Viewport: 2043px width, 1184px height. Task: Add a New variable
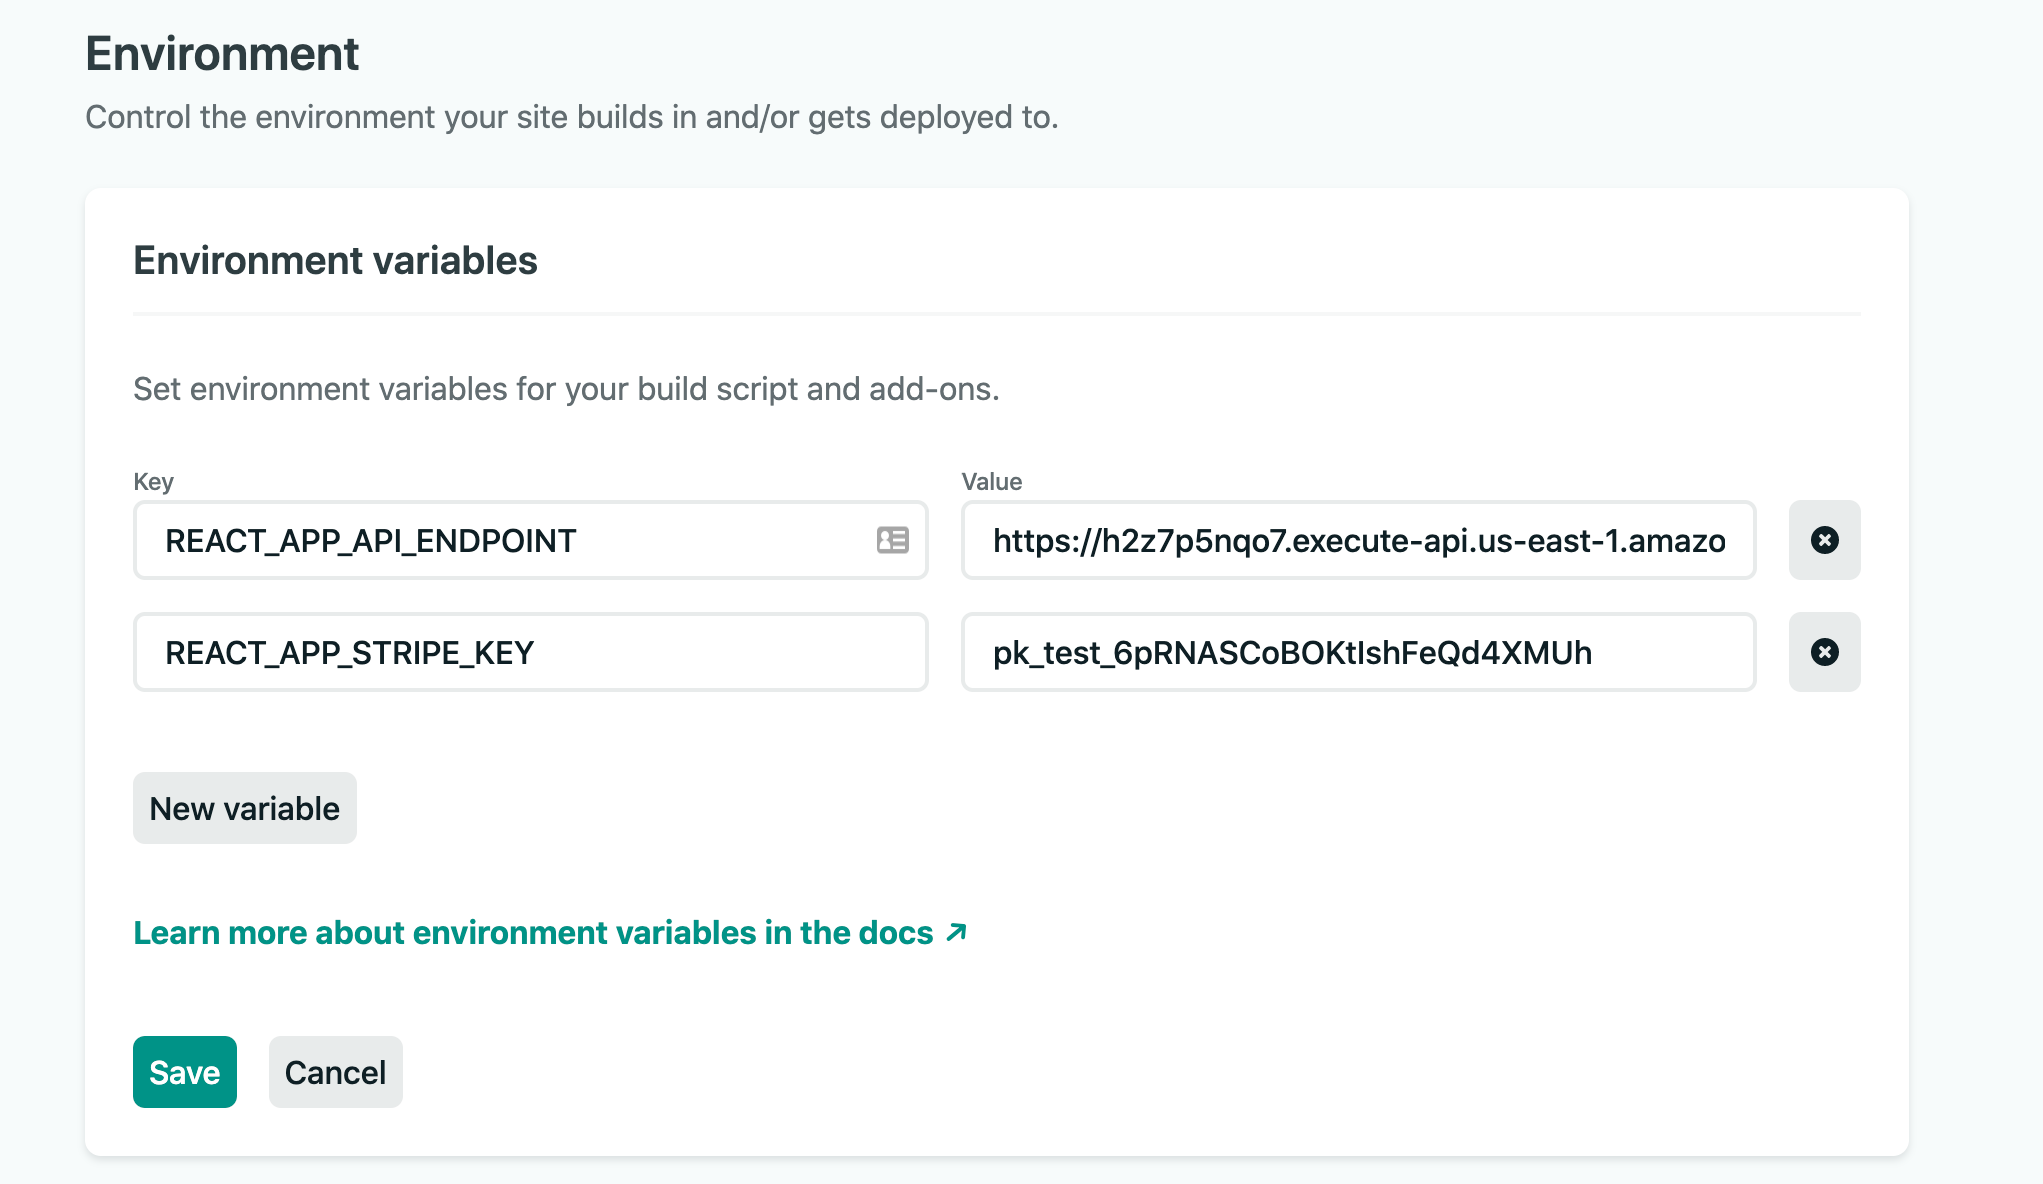point(244,808)
